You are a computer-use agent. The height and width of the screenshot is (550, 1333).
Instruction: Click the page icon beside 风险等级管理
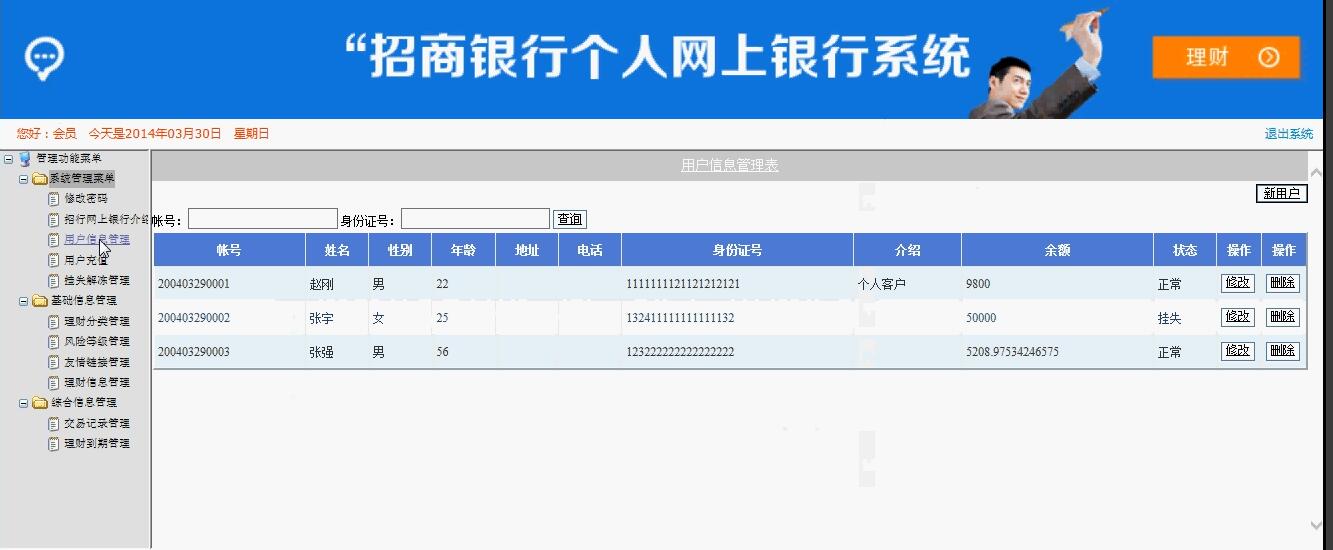pos(54,342)
